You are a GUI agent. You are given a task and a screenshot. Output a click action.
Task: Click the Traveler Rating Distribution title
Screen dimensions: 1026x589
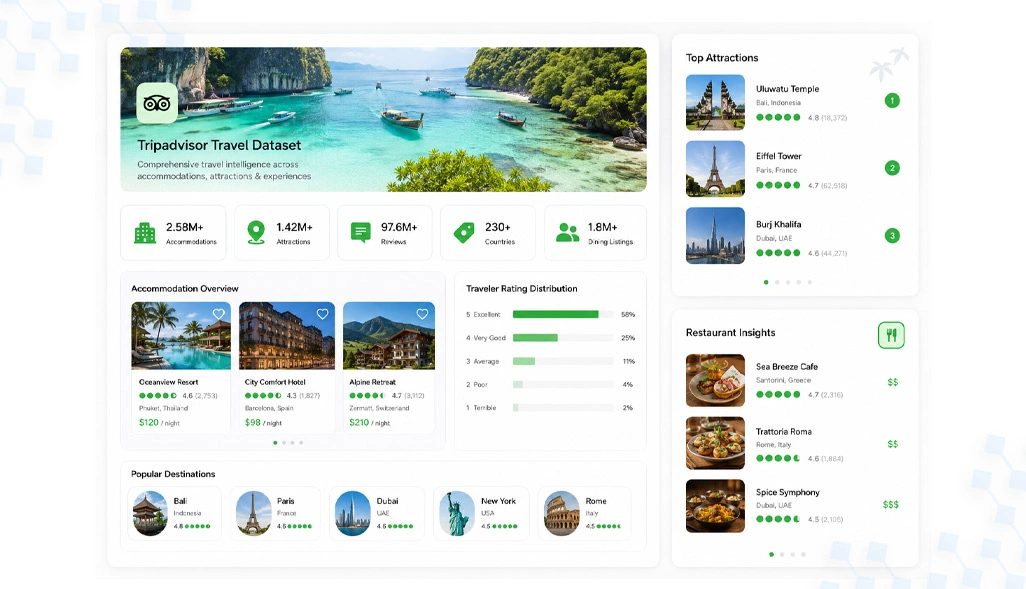tap(522, 289)
